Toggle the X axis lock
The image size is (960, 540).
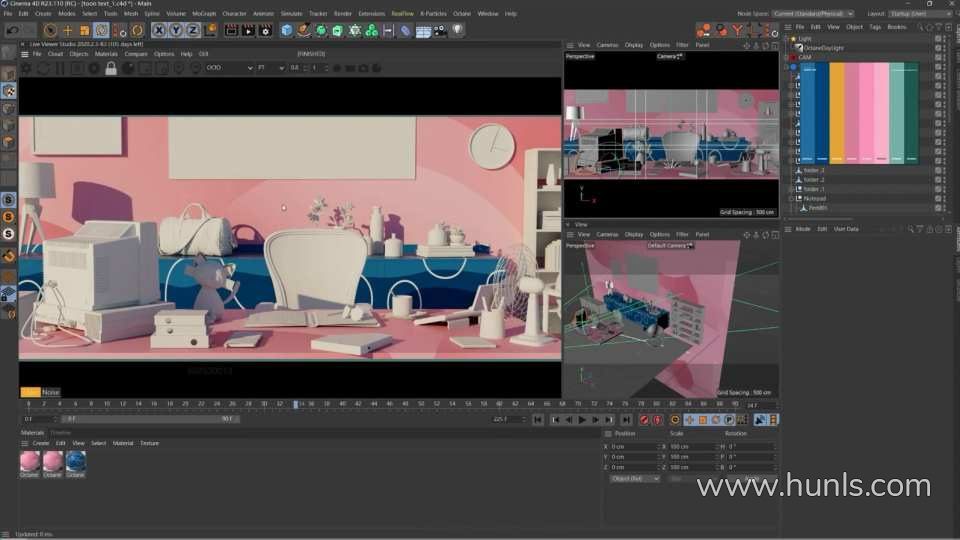coord(159,30)
